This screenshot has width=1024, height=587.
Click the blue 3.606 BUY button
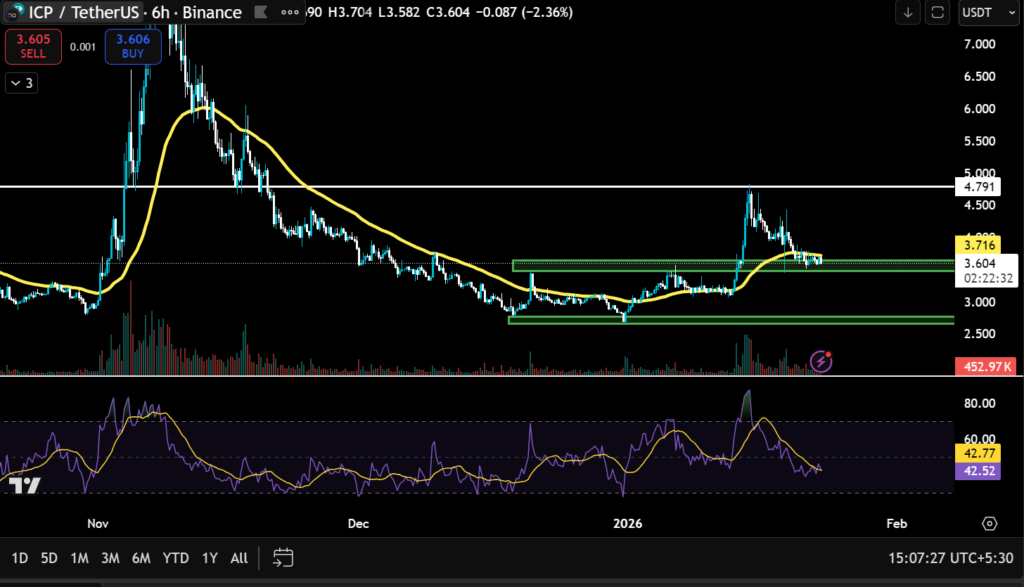point(133,48)
